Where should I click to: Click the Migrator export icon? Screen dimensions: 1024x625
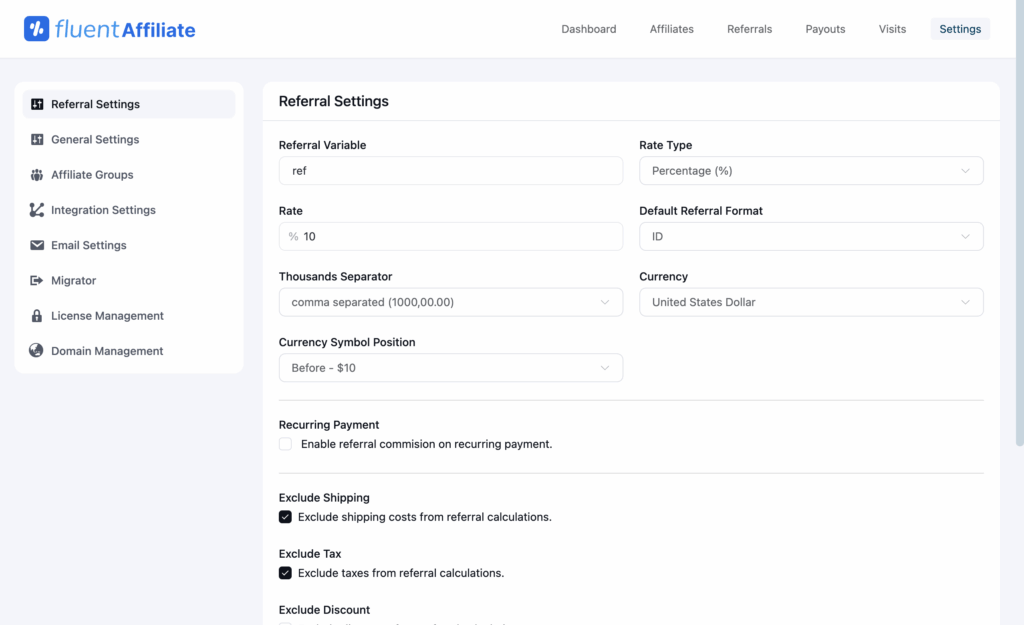coord(37,280)
